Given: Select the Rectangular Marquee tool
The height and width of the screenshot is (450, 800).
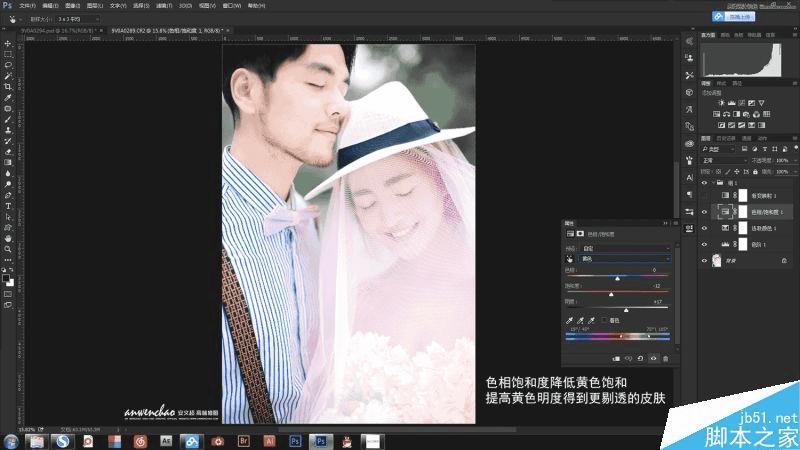Looking at the screenshot, I should point(8,54).
